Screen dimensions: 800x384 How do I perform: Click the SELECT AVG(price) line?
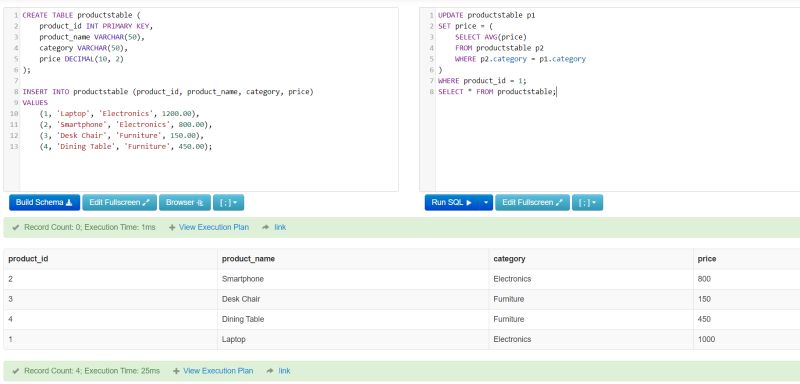[x=491, y=37]
